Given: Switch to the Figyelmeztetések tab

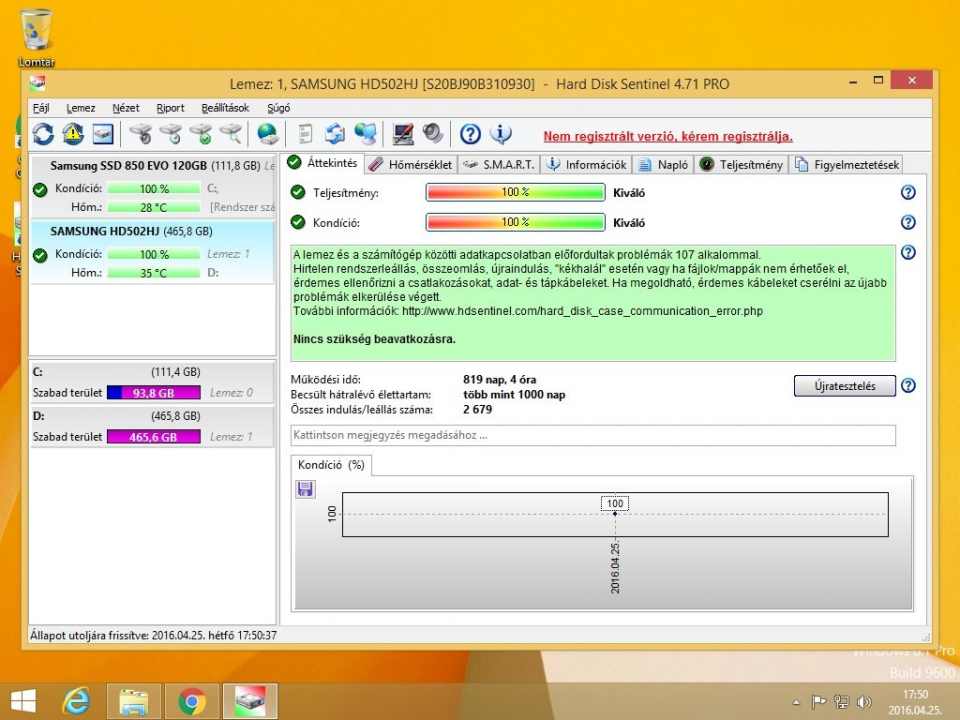Looking at the screenshot, I should click(x=847, y=165).
